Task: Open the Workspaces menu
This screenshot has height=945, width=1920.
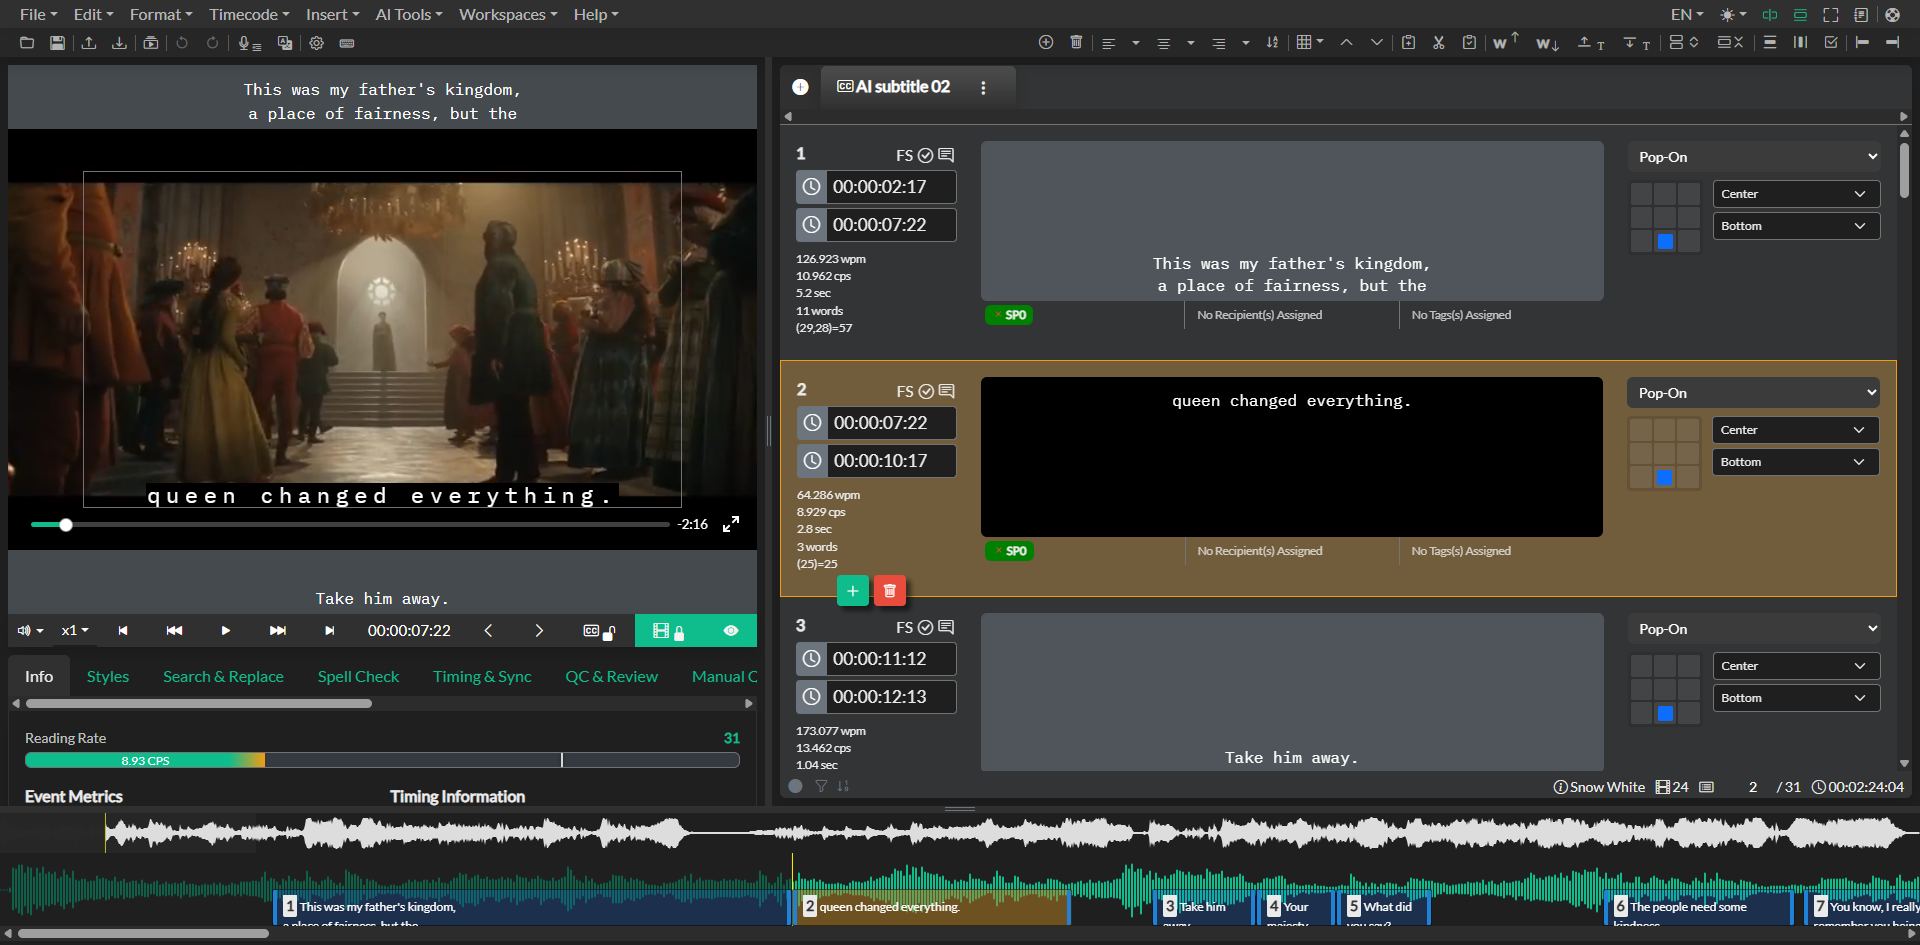Action: click(508, 15)
